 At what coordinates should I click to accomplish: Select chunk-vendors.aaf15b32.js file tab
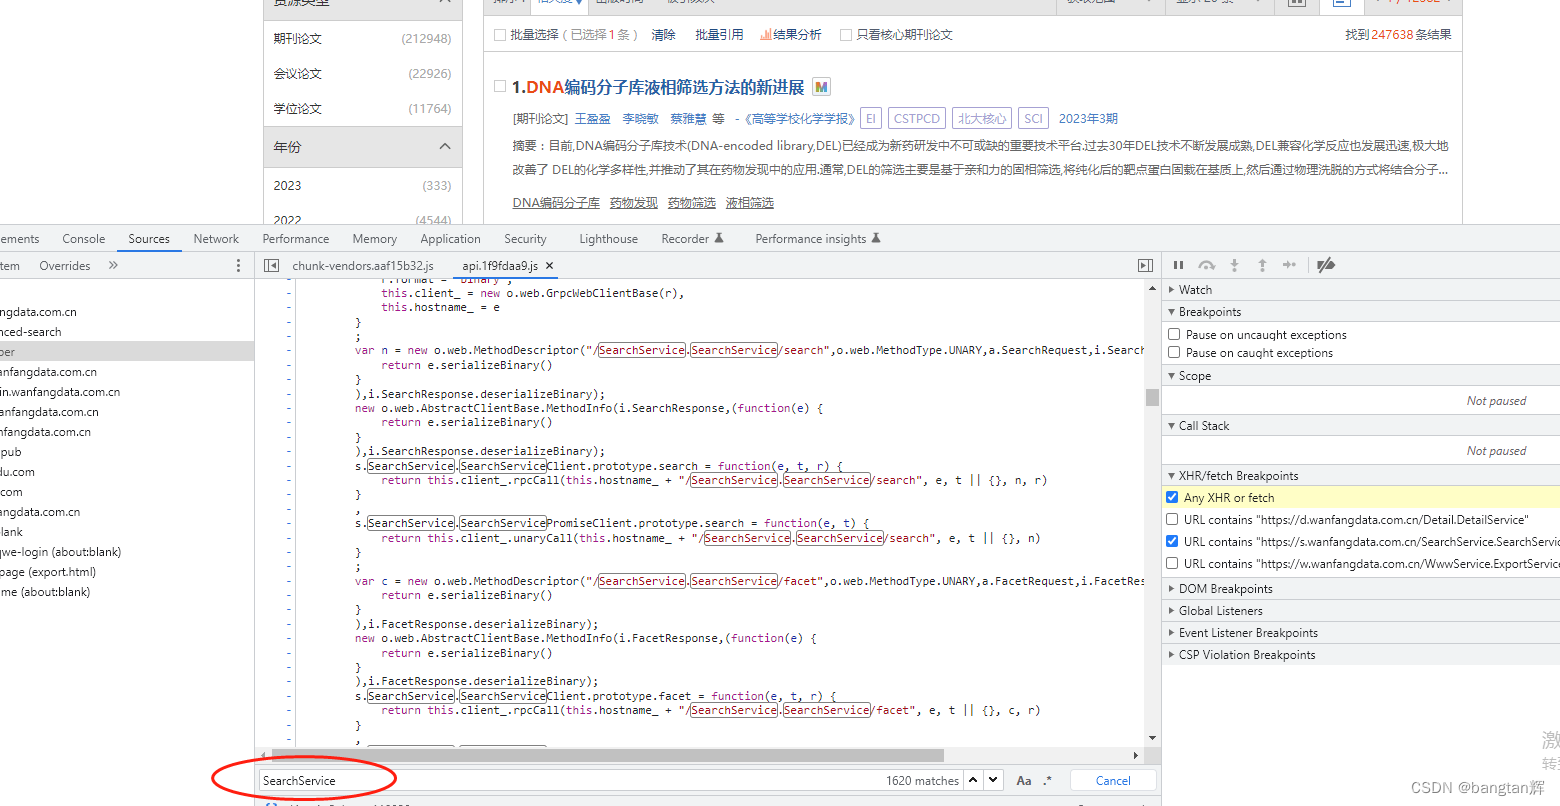tap(363, 266)
